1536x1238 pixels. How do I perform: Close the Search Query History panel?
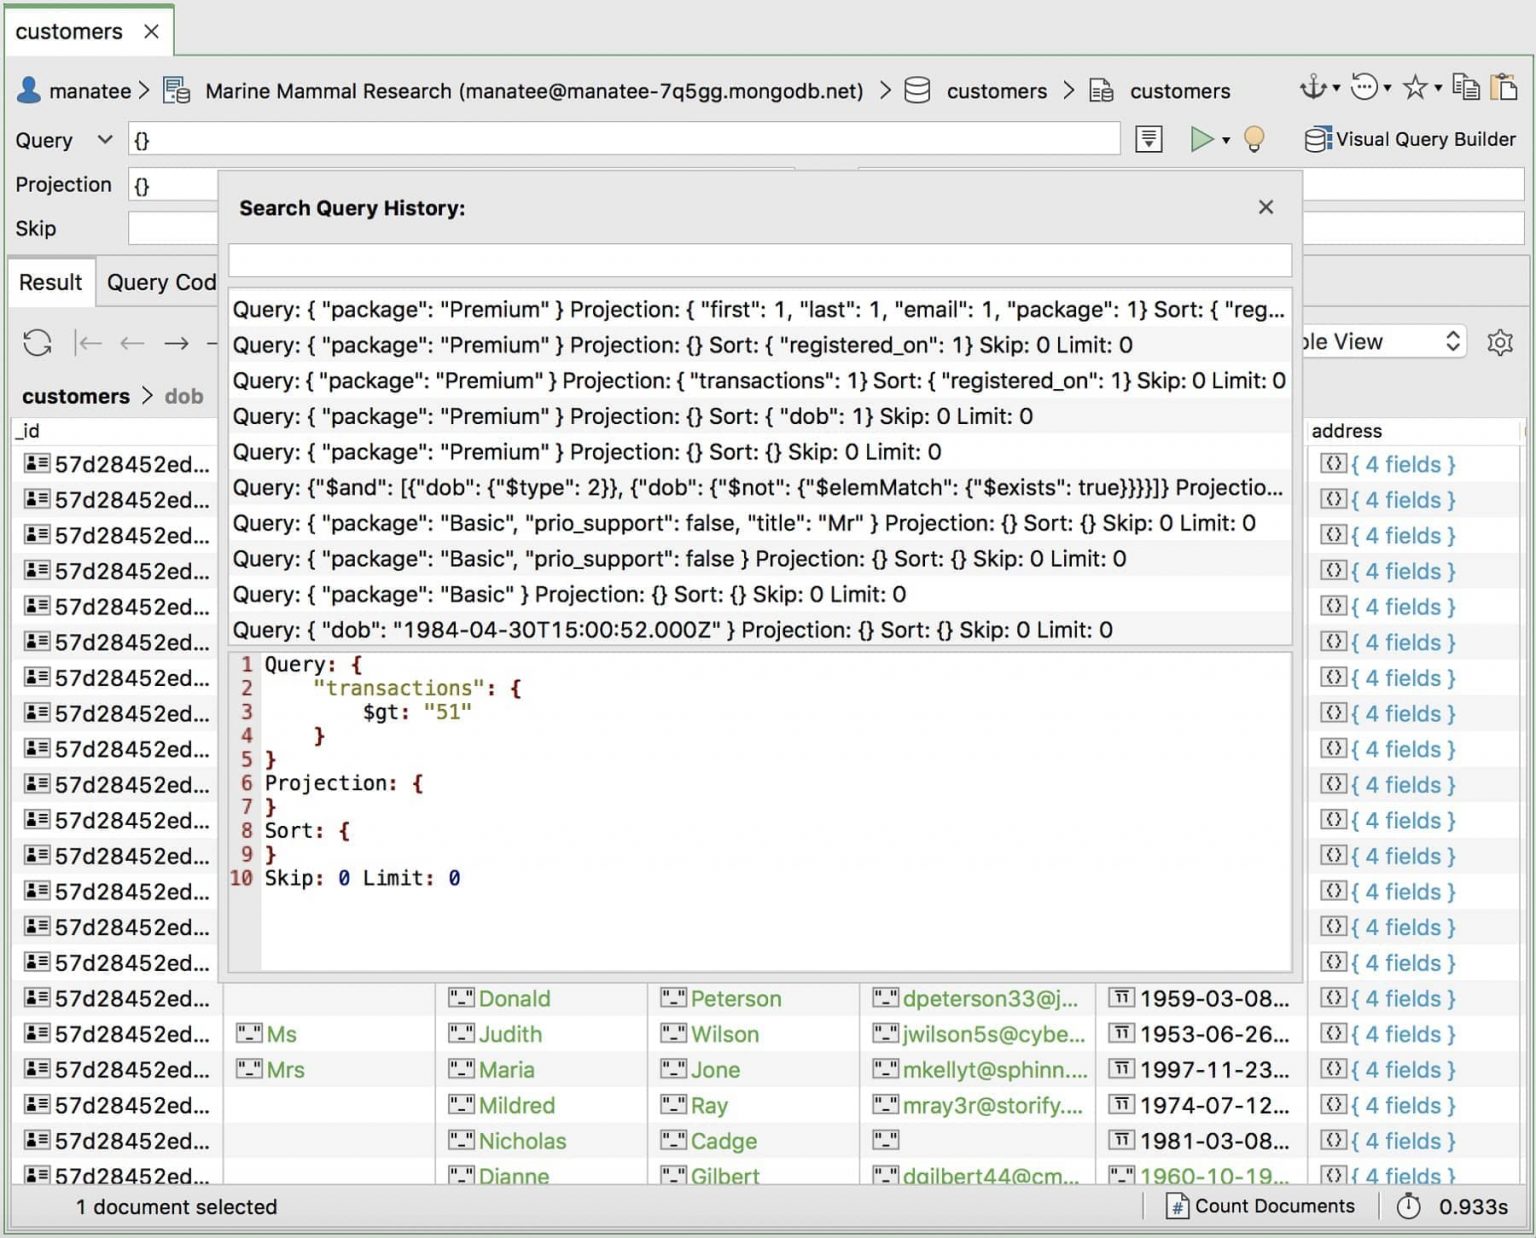(x=1266, y=207)
